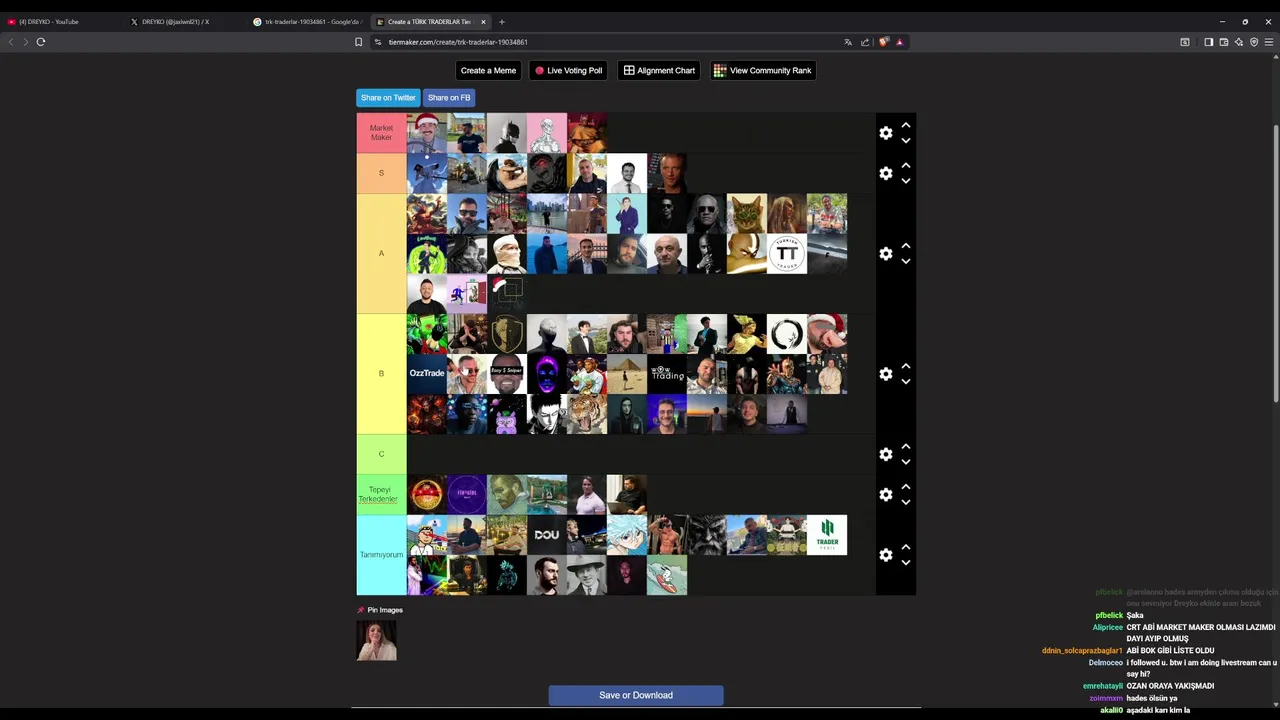Open a new browser tab

502,21
